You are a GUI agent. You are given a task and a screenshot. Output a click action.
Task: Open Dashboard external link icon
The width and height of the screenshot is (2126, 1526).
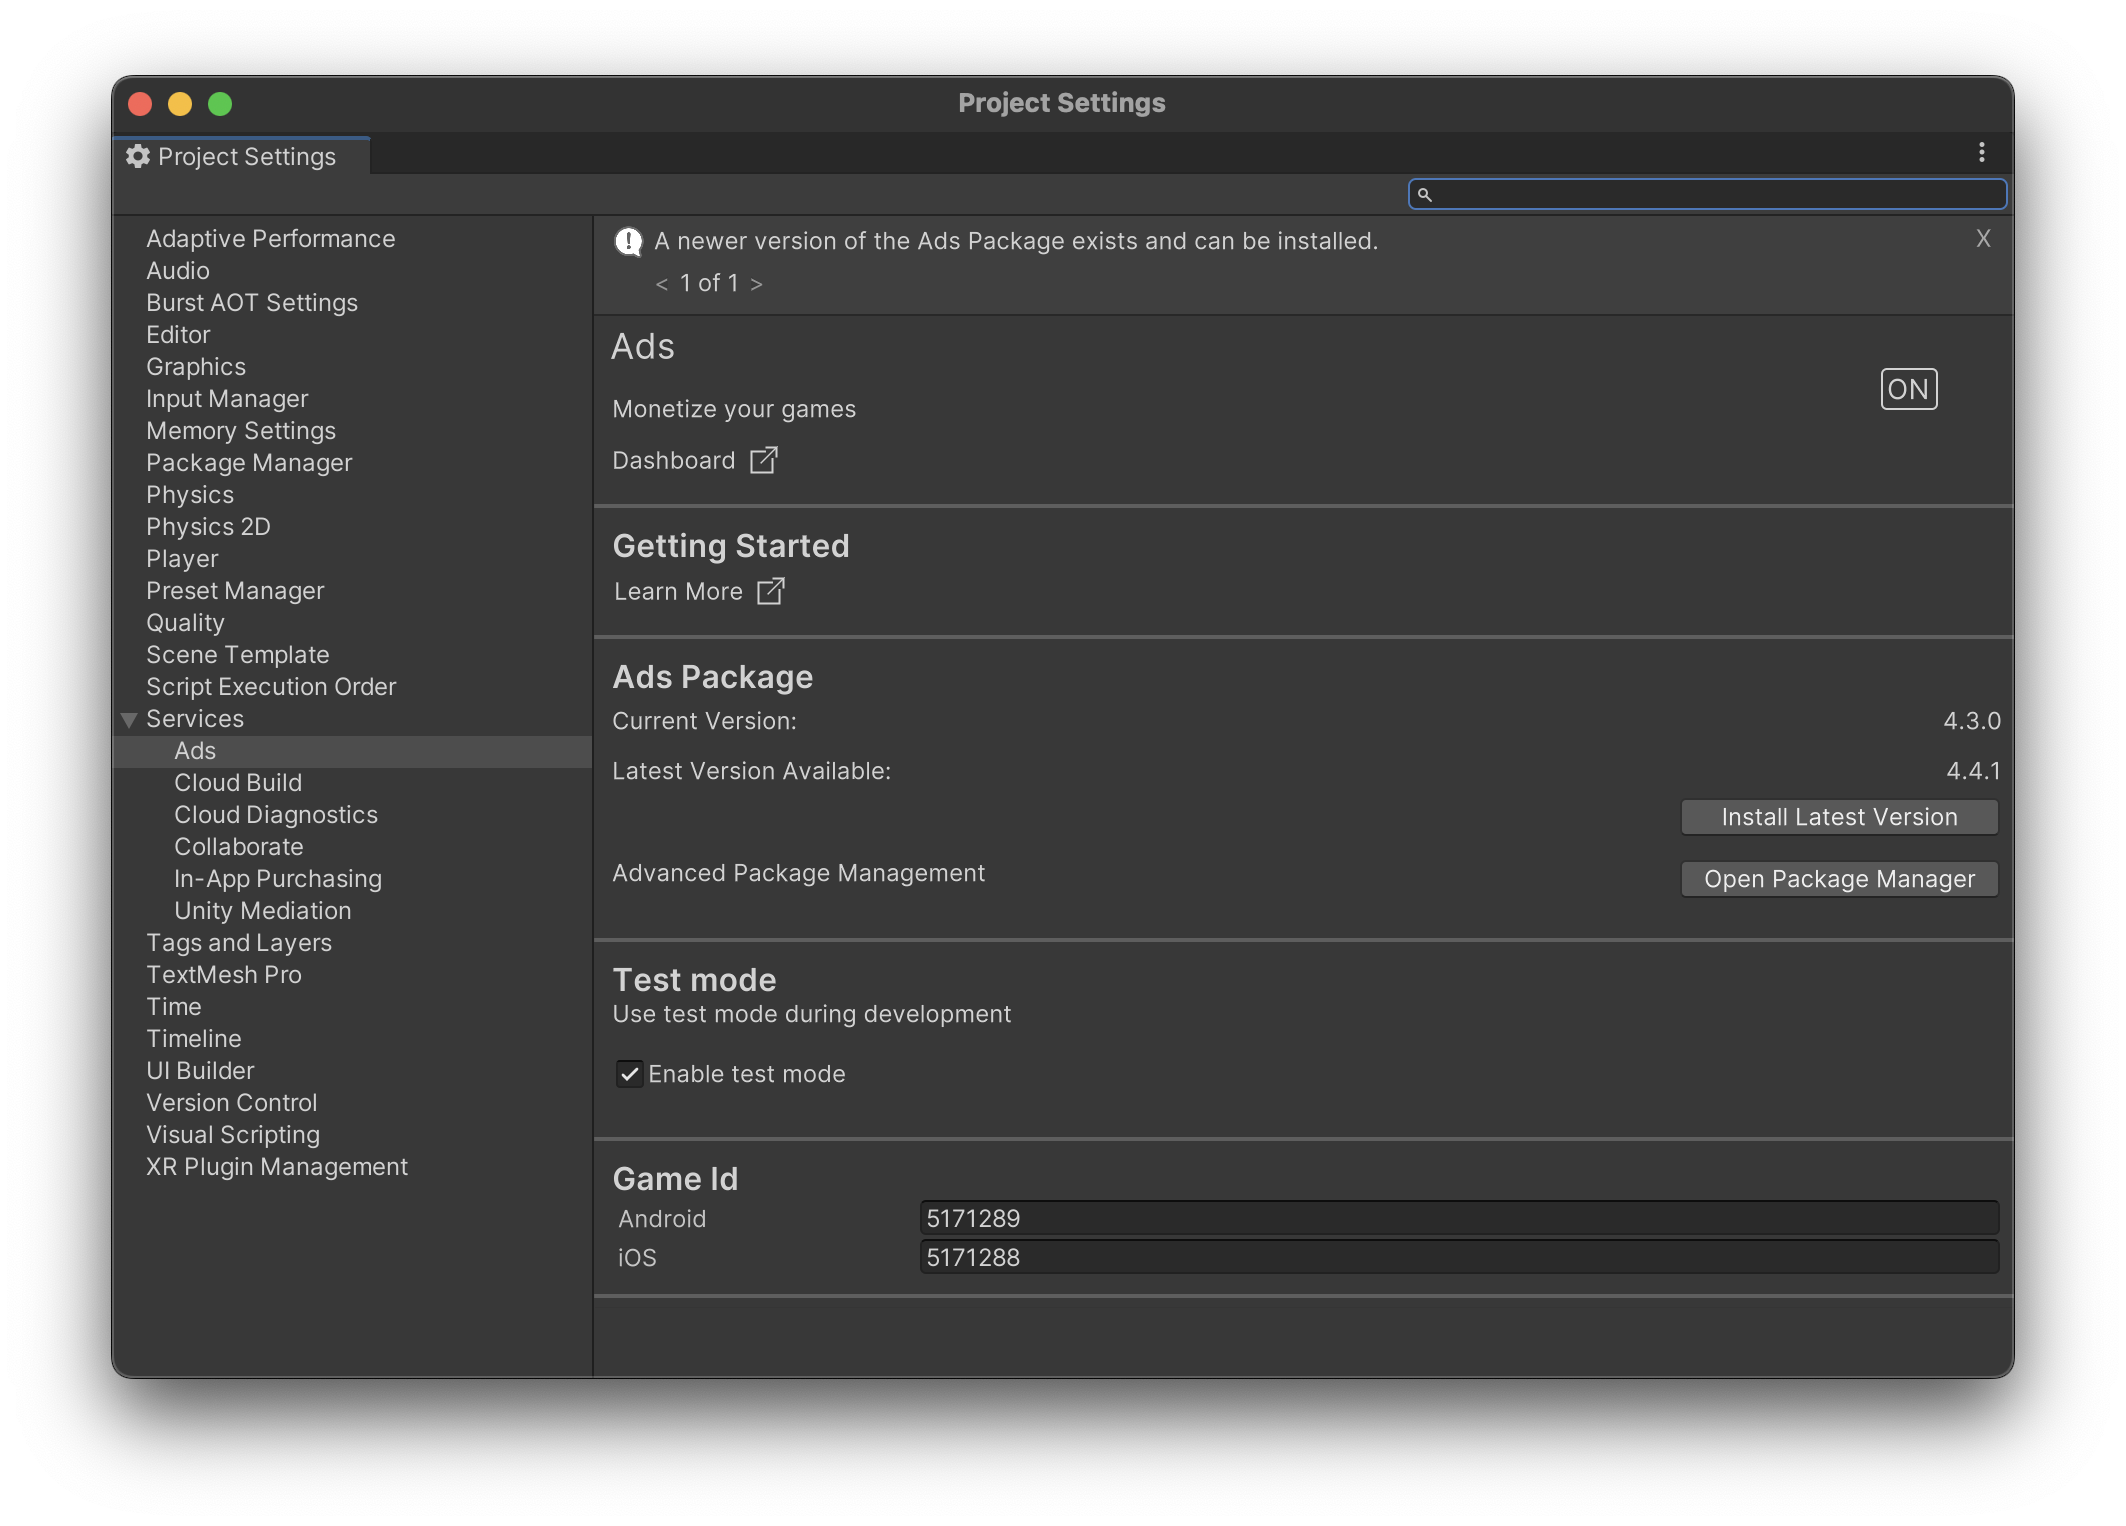(x=764, y=460)
